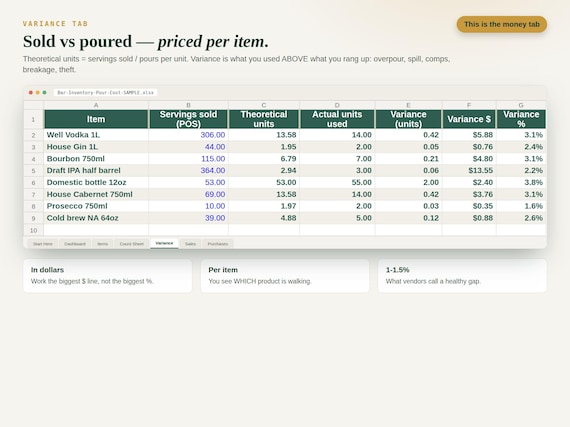Screen dimensions: 570x427
Task: Click the green maximize dot of the spreadsheet window
Action: pos(44,93)
